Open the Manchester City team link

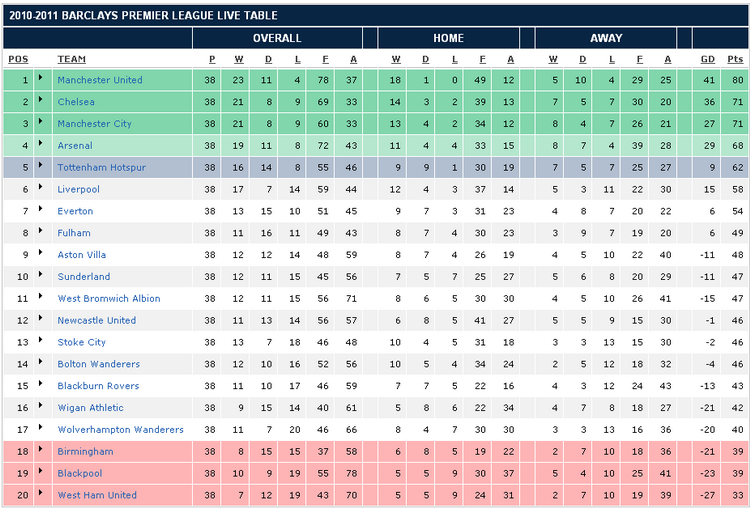94,124
